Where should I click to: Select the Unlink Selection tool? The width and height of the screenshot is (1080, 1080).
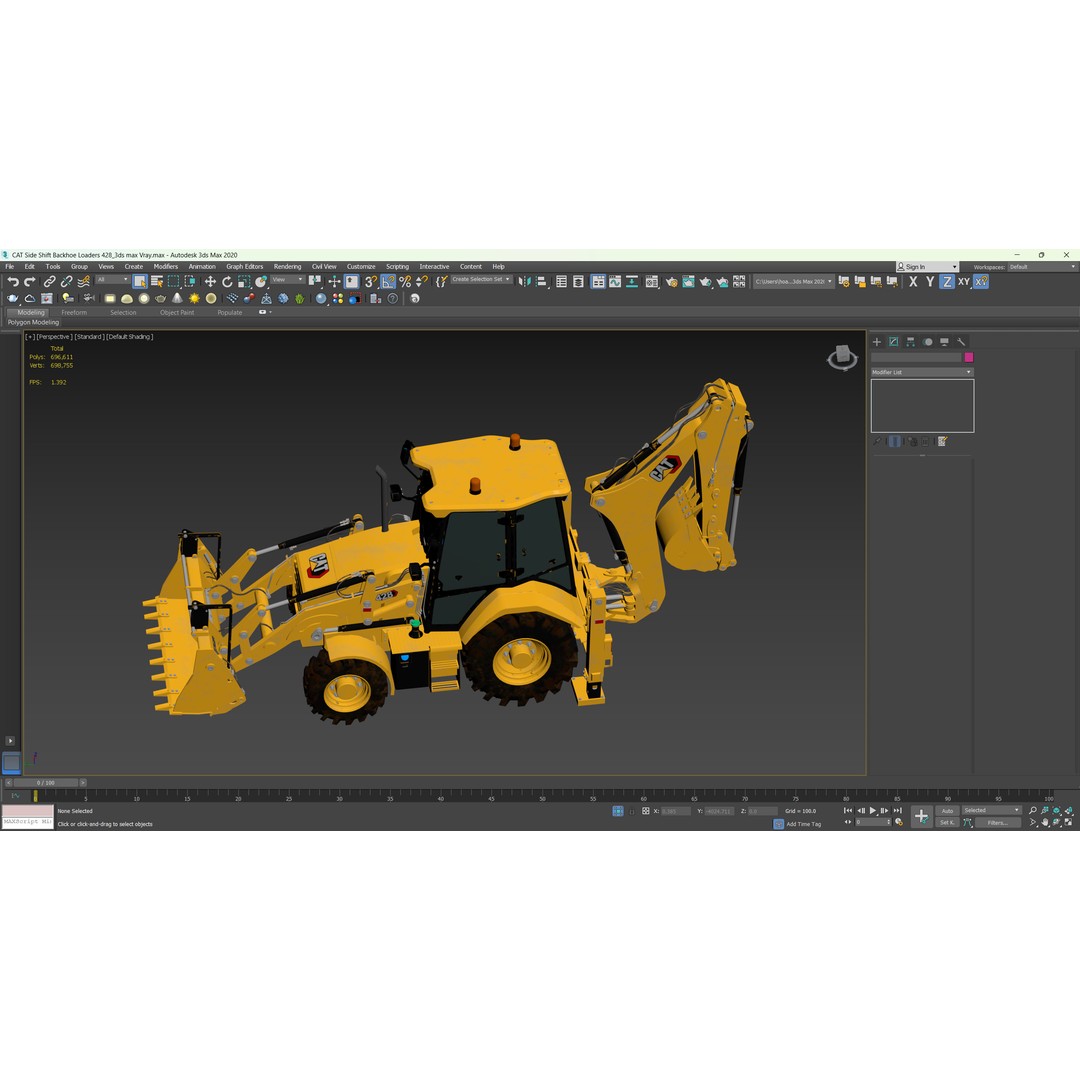click(66, 282)
